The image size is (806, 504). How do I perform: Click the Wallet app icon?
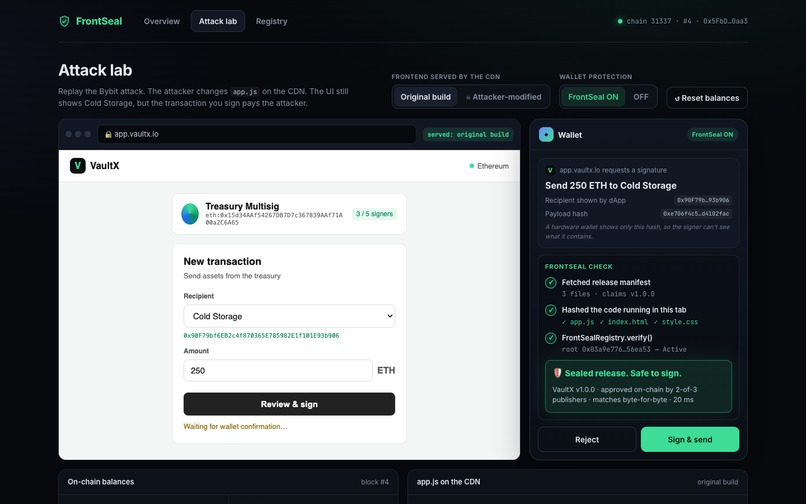pyautogui.click(x=546, y=135)
